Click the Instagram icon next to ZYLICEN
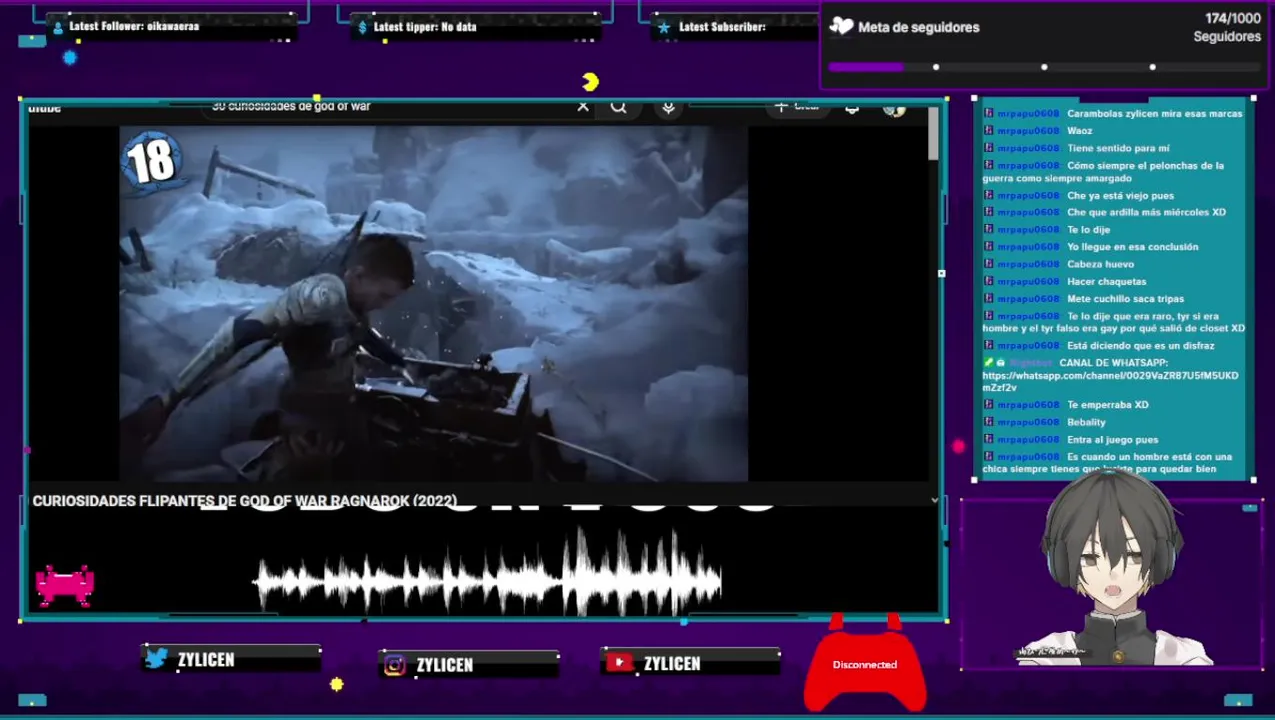Image resolution: width=1275 pixels, height=720 pixels. pyautogui.click(x=395, y=664)
